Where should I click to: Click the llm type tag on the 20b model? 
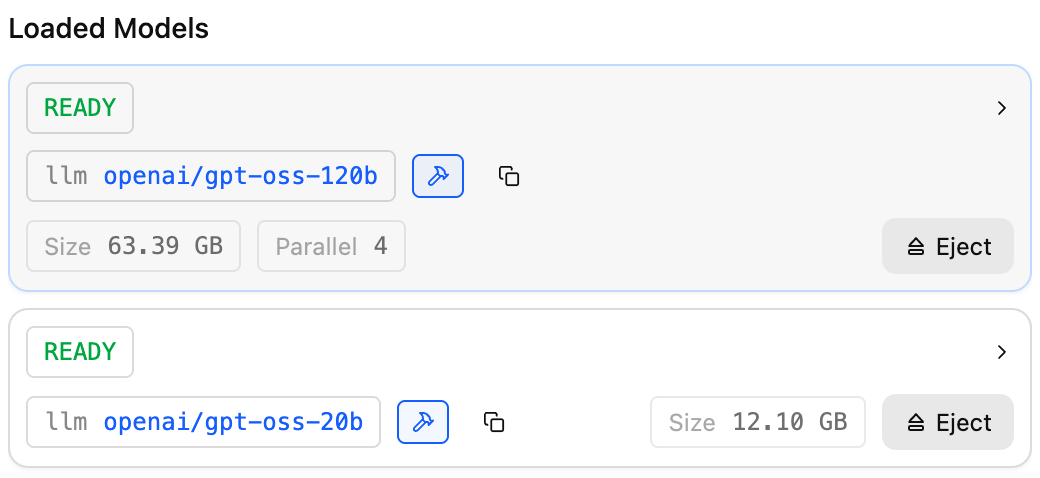(x=66, y=422)
